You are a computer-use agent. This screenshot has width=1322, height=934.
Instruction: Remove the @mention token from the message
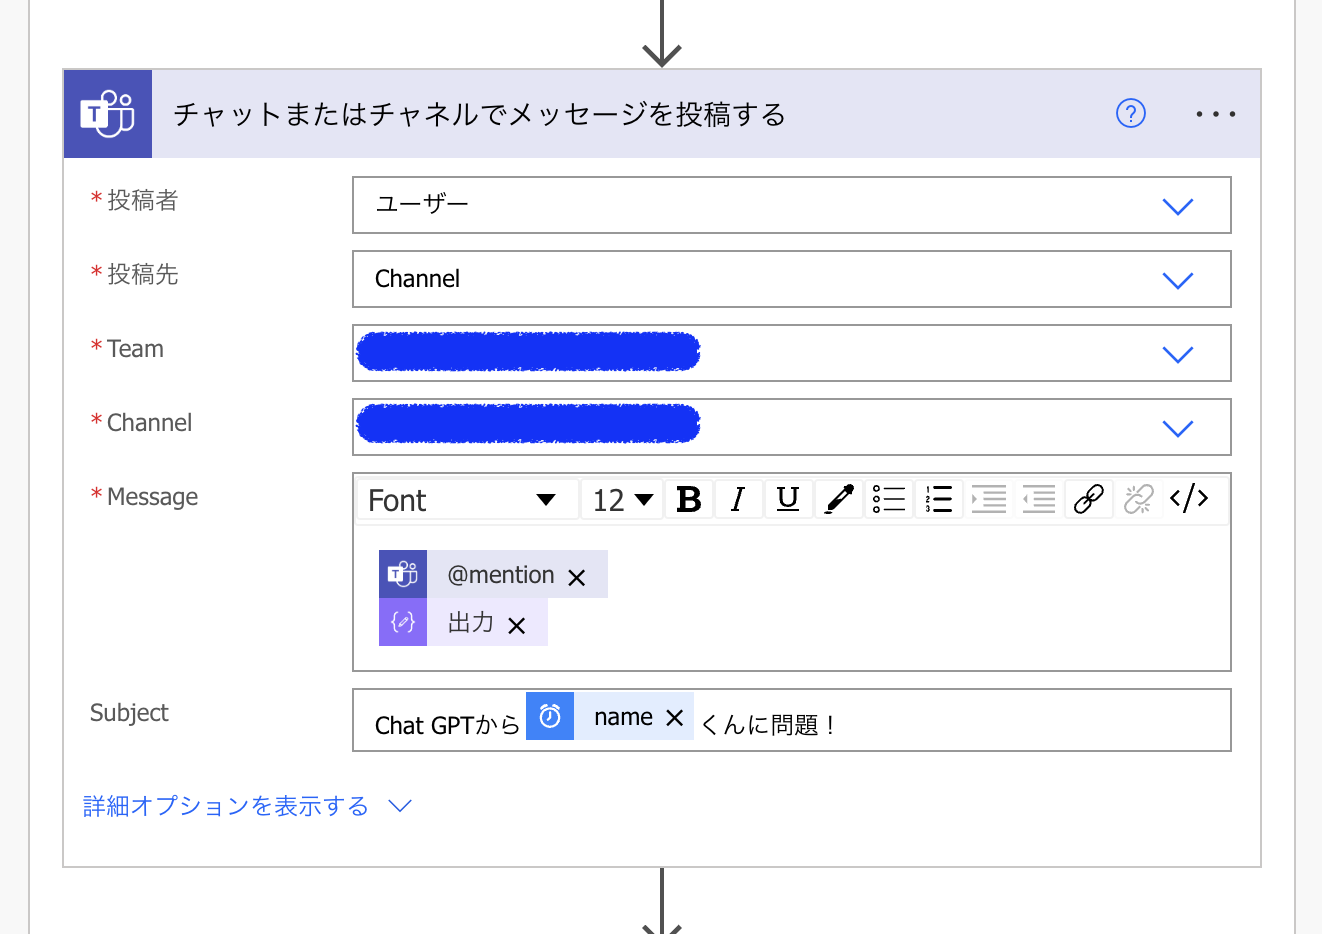point(576,575)
